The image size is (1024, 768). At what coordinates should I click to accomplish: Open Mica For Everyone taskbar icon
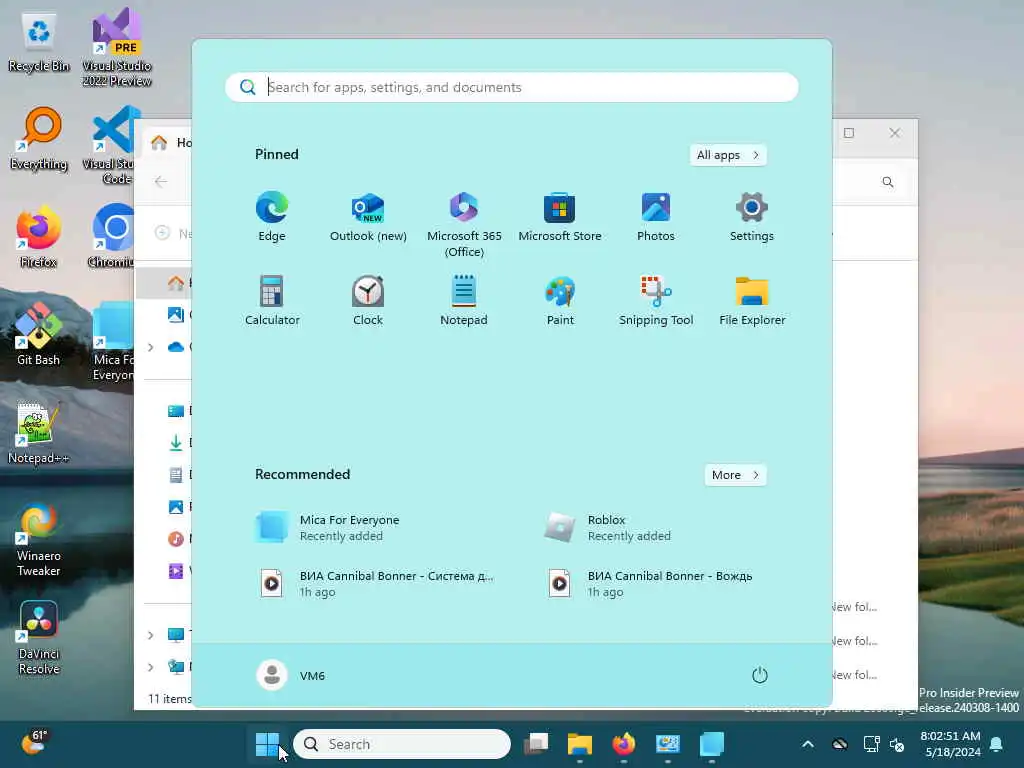[x=712, y=744]
